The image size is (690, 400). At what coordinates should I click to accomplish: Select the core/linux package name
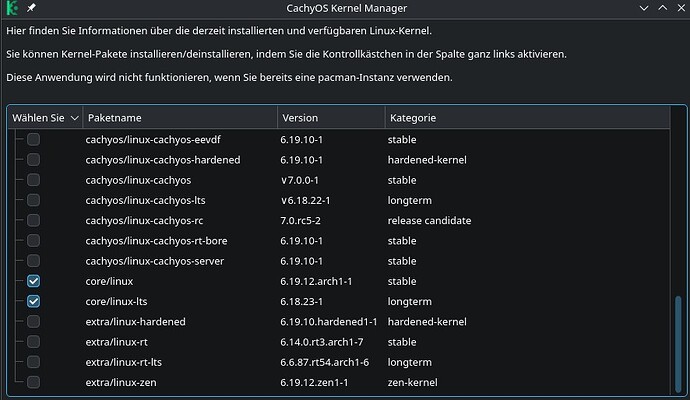pyautogui.click(x=109, y=281)
